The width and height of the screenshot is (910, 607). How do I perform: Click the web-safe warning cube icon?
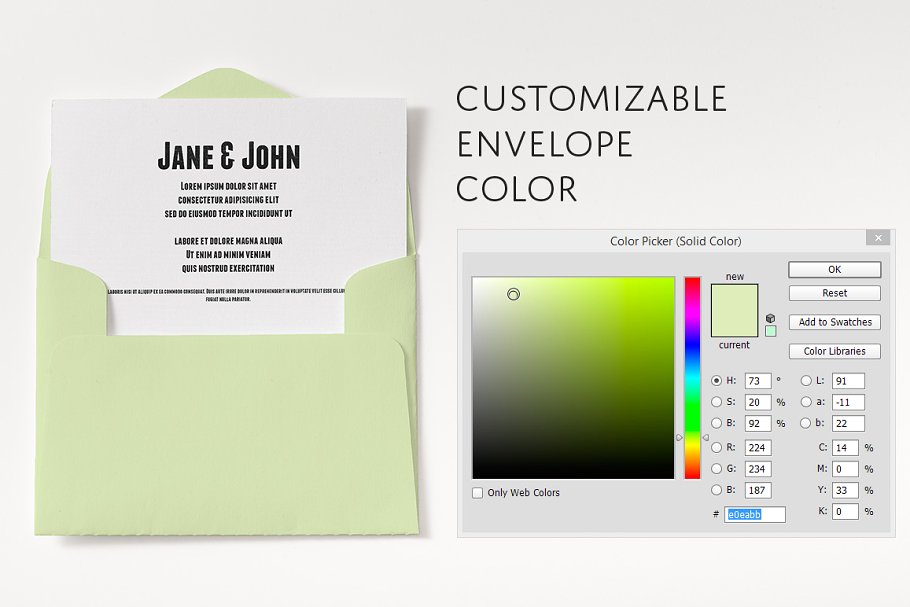[x=770, y=318]
